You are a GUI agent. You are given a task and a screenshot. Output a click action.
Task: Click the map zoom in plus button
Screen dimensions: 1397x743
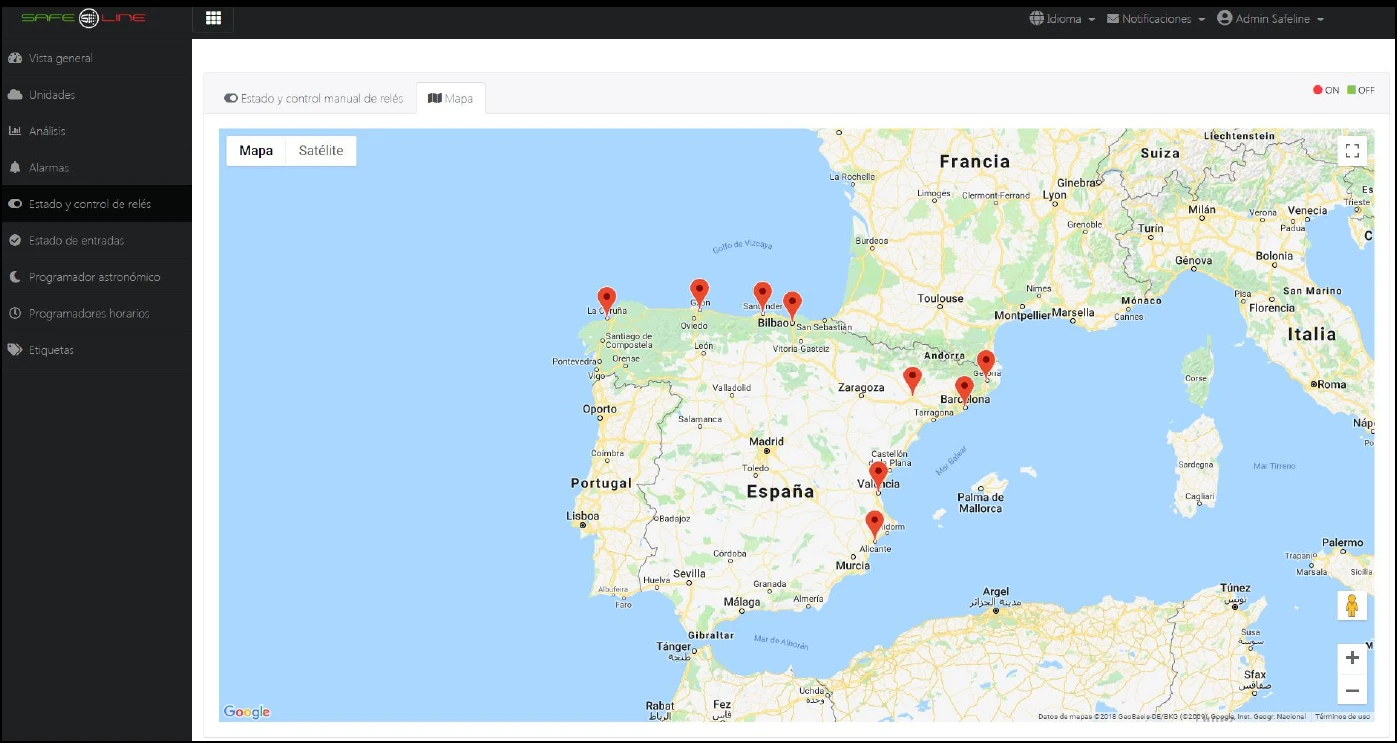[x=1352, y=658]
